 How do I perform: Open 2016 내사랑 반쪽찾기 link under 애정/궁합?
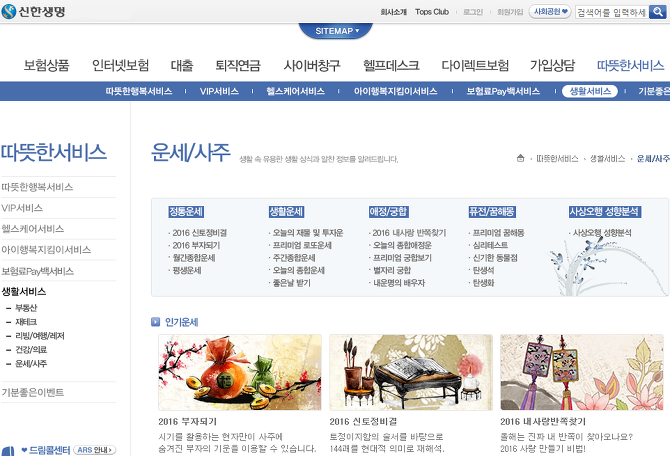pos(409,233)
